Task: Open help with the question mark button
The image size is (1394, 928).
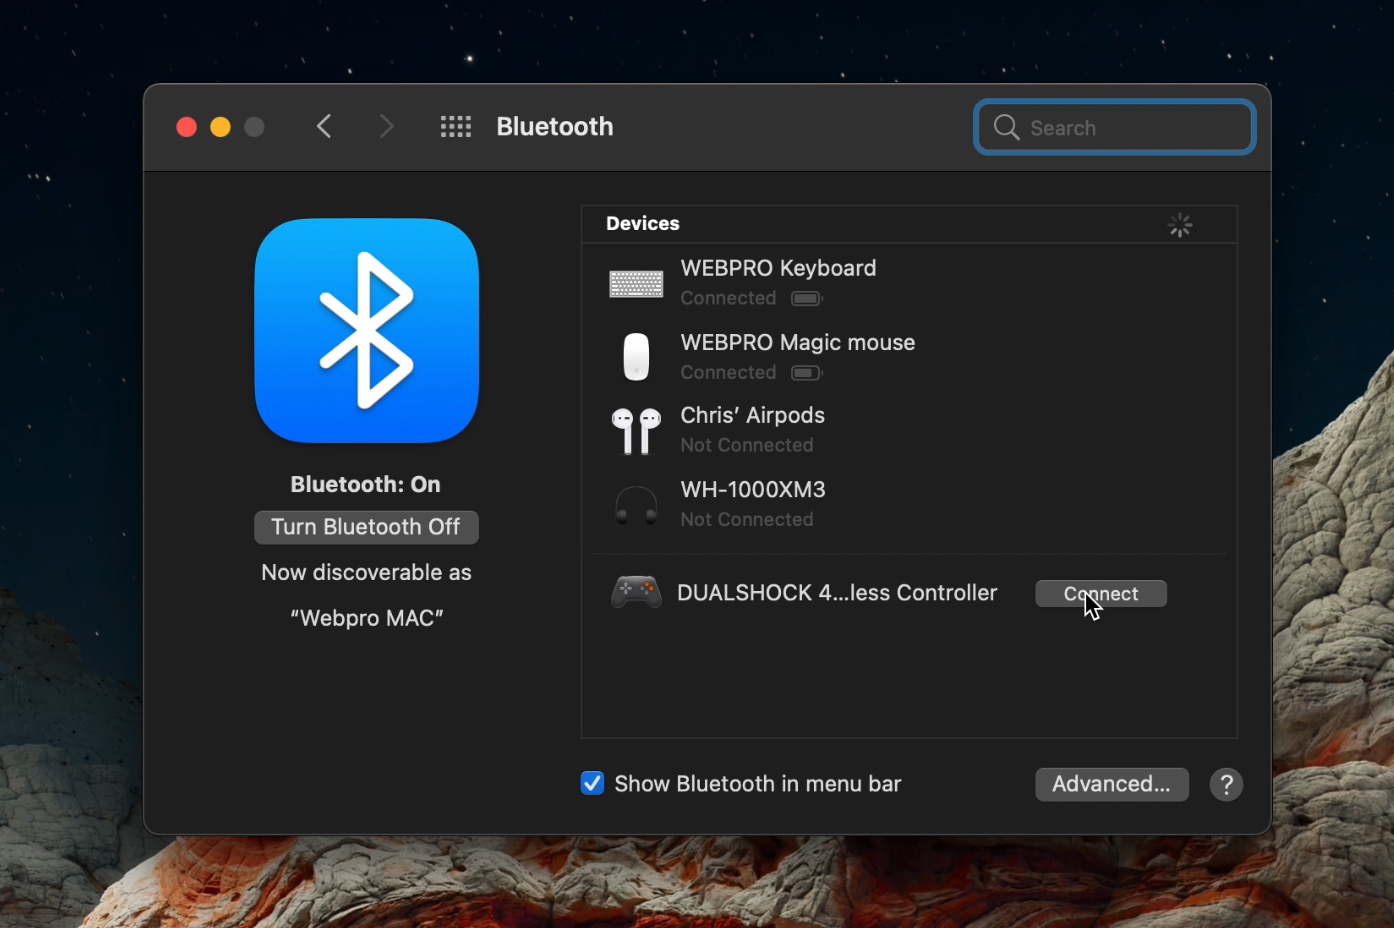Action: (x=1226, y=785)
